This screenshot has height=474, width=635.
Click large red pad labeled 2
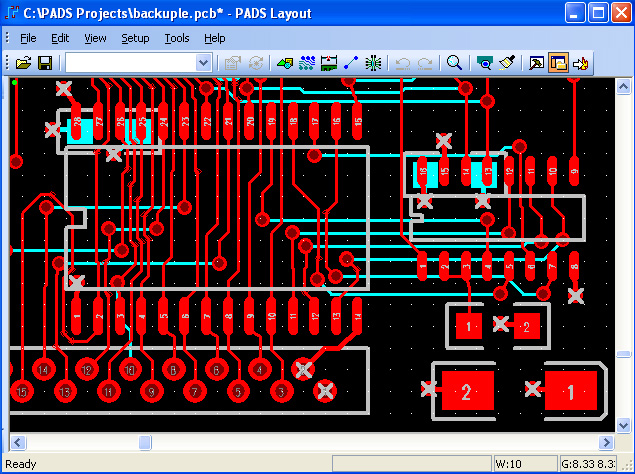(465, 391)
